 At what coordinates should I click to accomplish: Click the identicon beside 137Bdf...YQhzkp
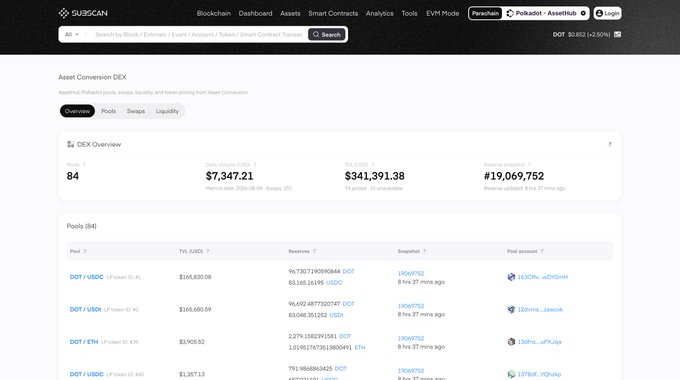511,374
